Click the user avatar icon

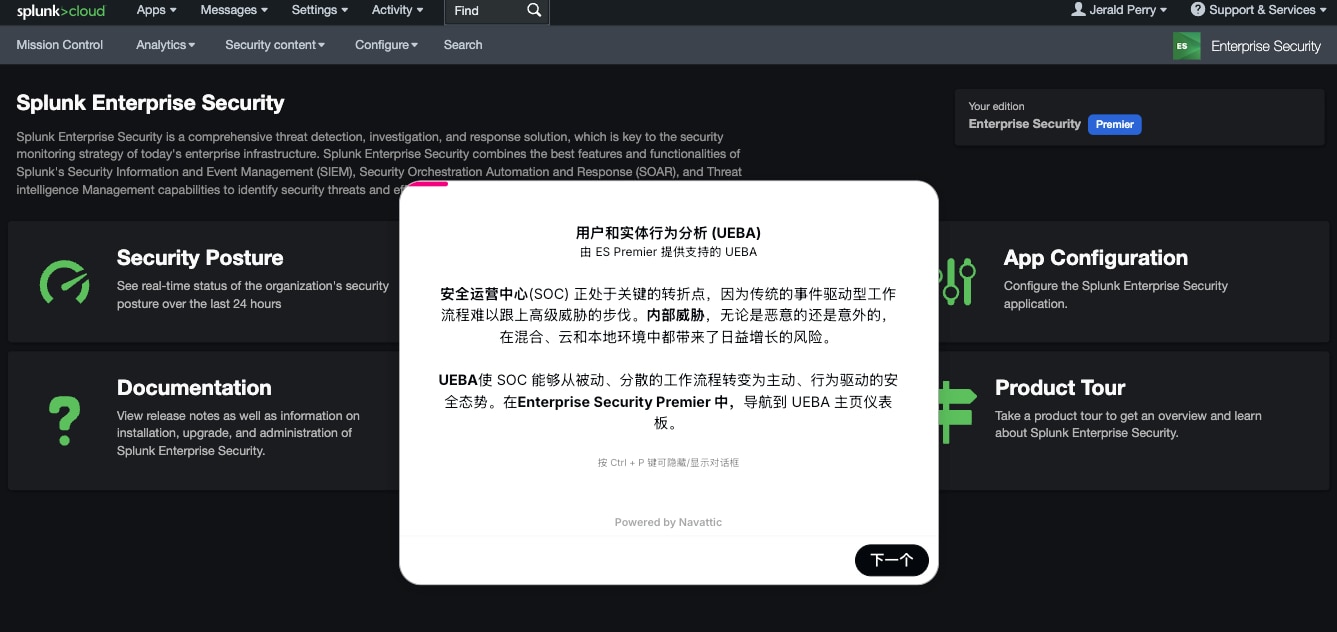[x=1078, y=10]
